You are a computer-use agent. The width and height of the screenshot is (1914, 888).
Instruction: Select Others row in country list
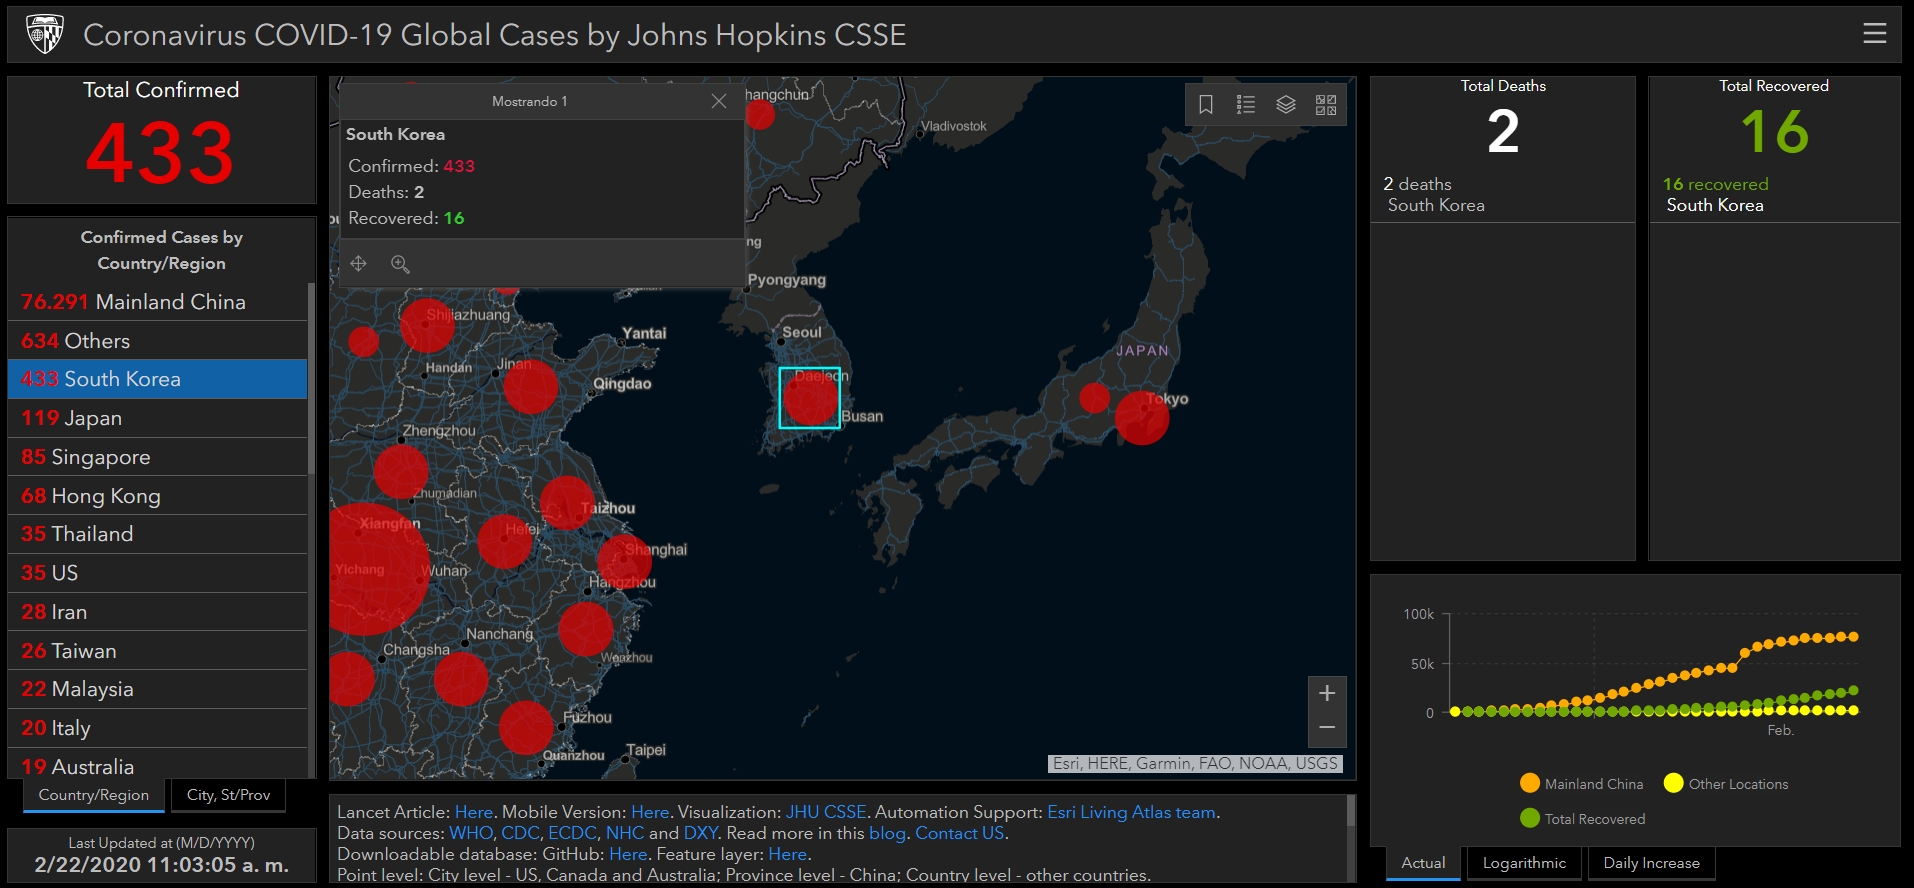(x=157, y=341)
